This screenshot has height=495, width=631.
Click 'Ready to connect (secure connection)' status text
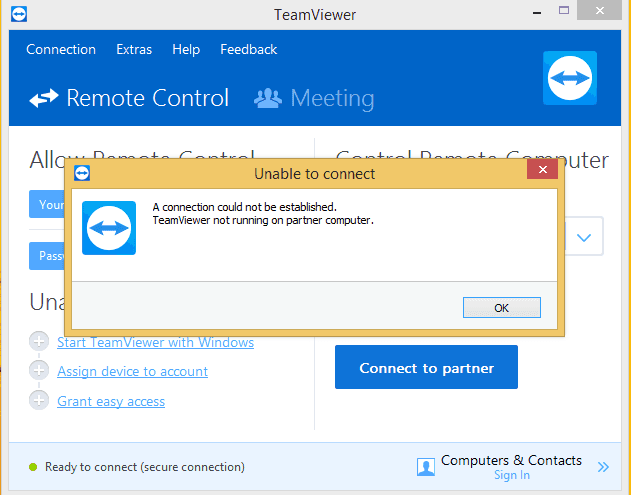pos(145,467)
